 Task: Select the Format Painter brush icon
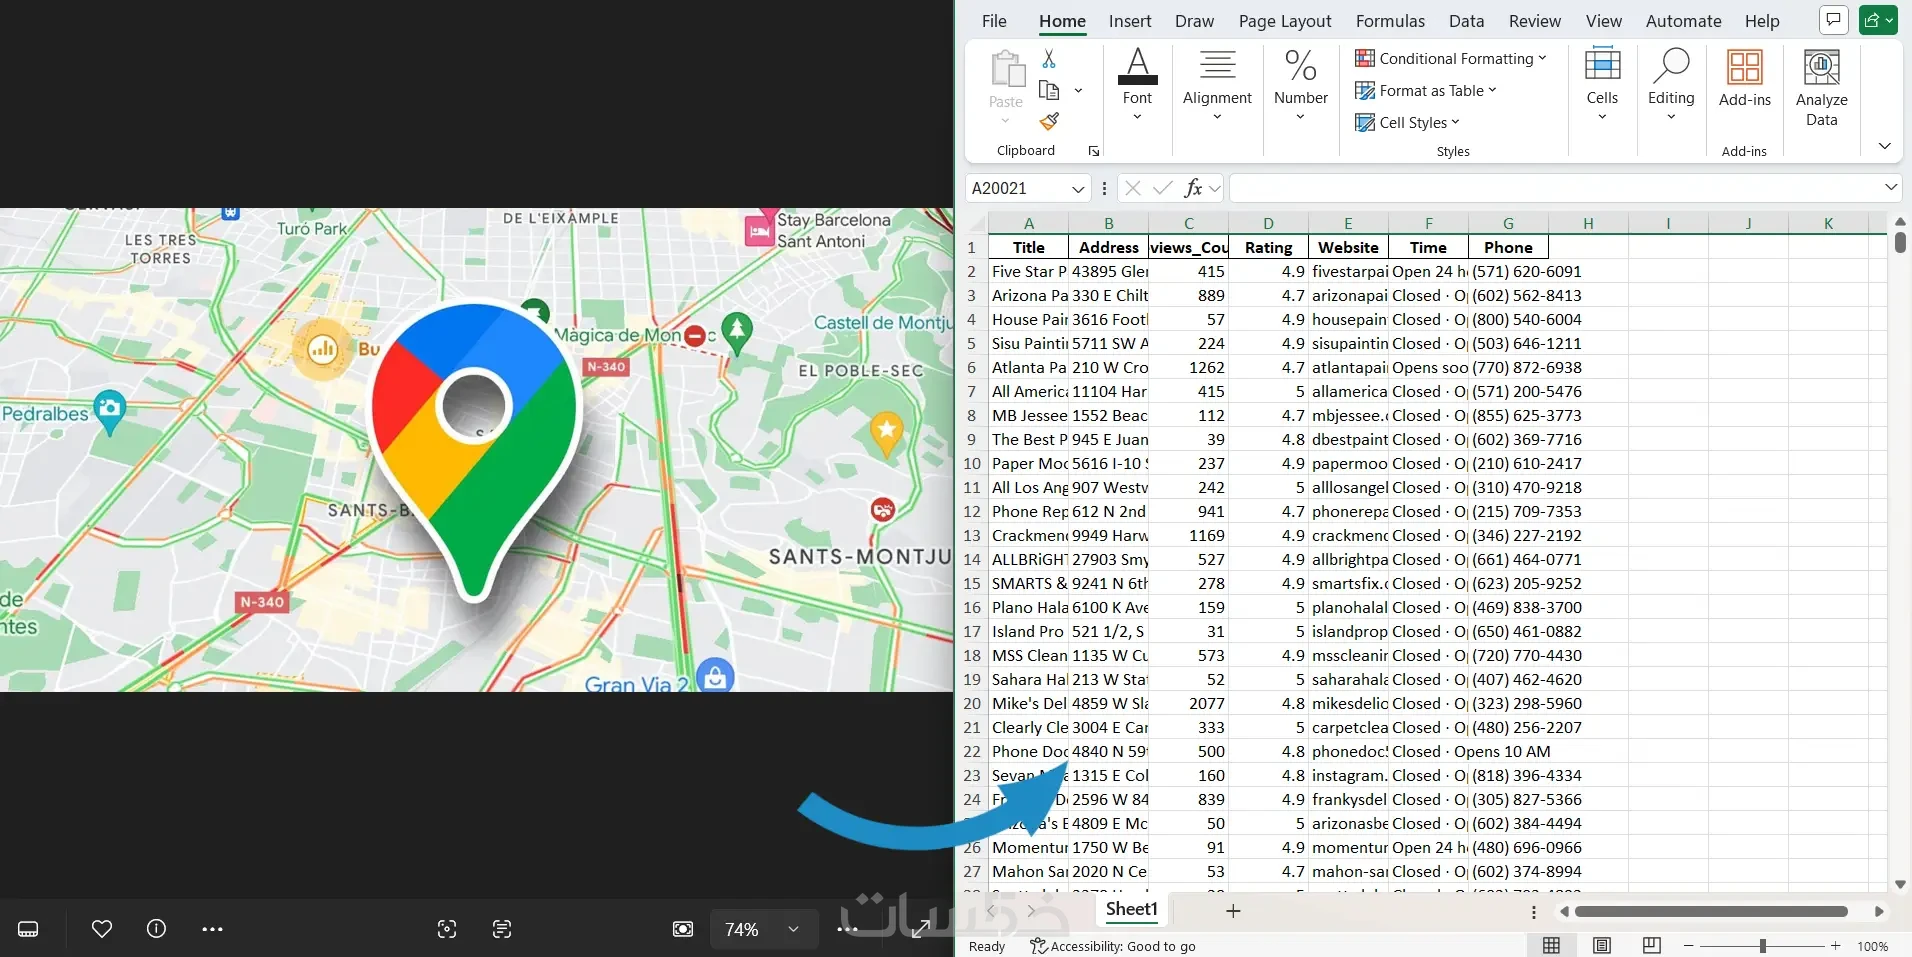1049,121
